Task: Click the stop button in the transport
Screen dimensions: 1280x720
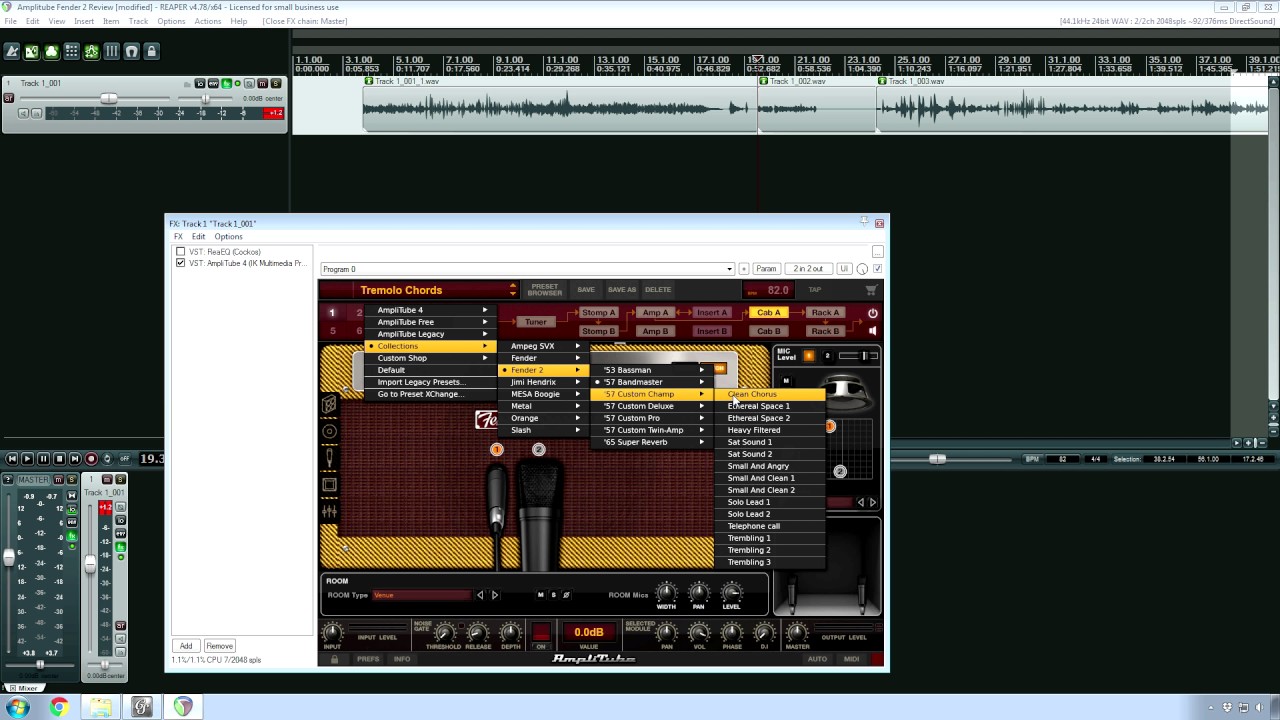Action: (x=59, y=459)
